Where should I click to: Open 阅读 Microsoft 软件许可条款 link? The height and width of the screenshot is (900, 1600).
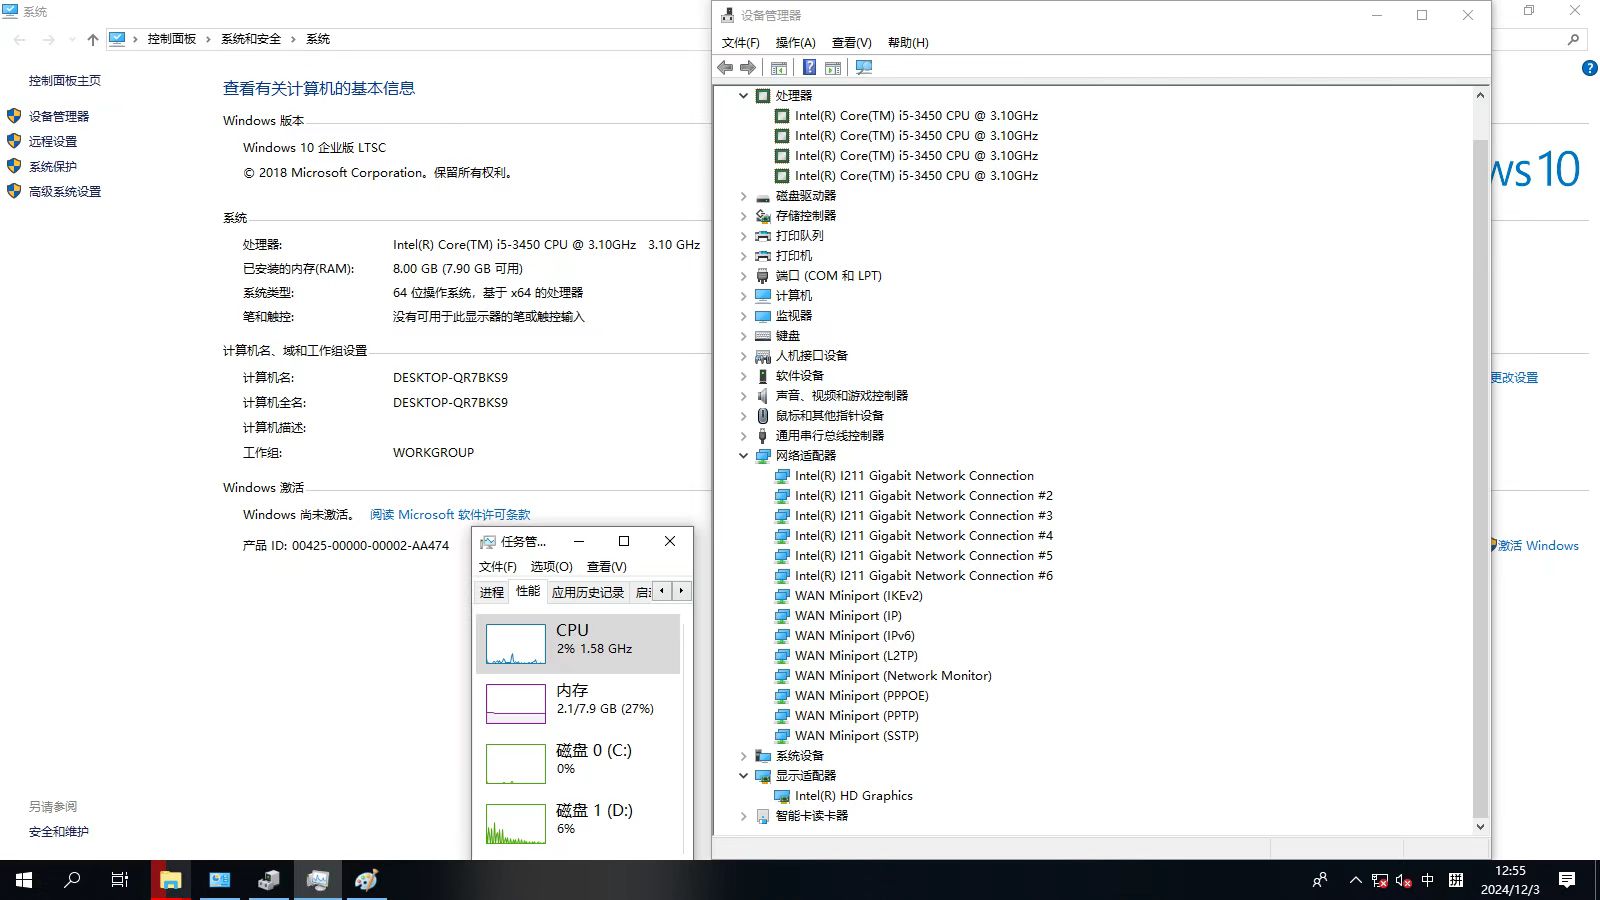(x=450, y=515)
